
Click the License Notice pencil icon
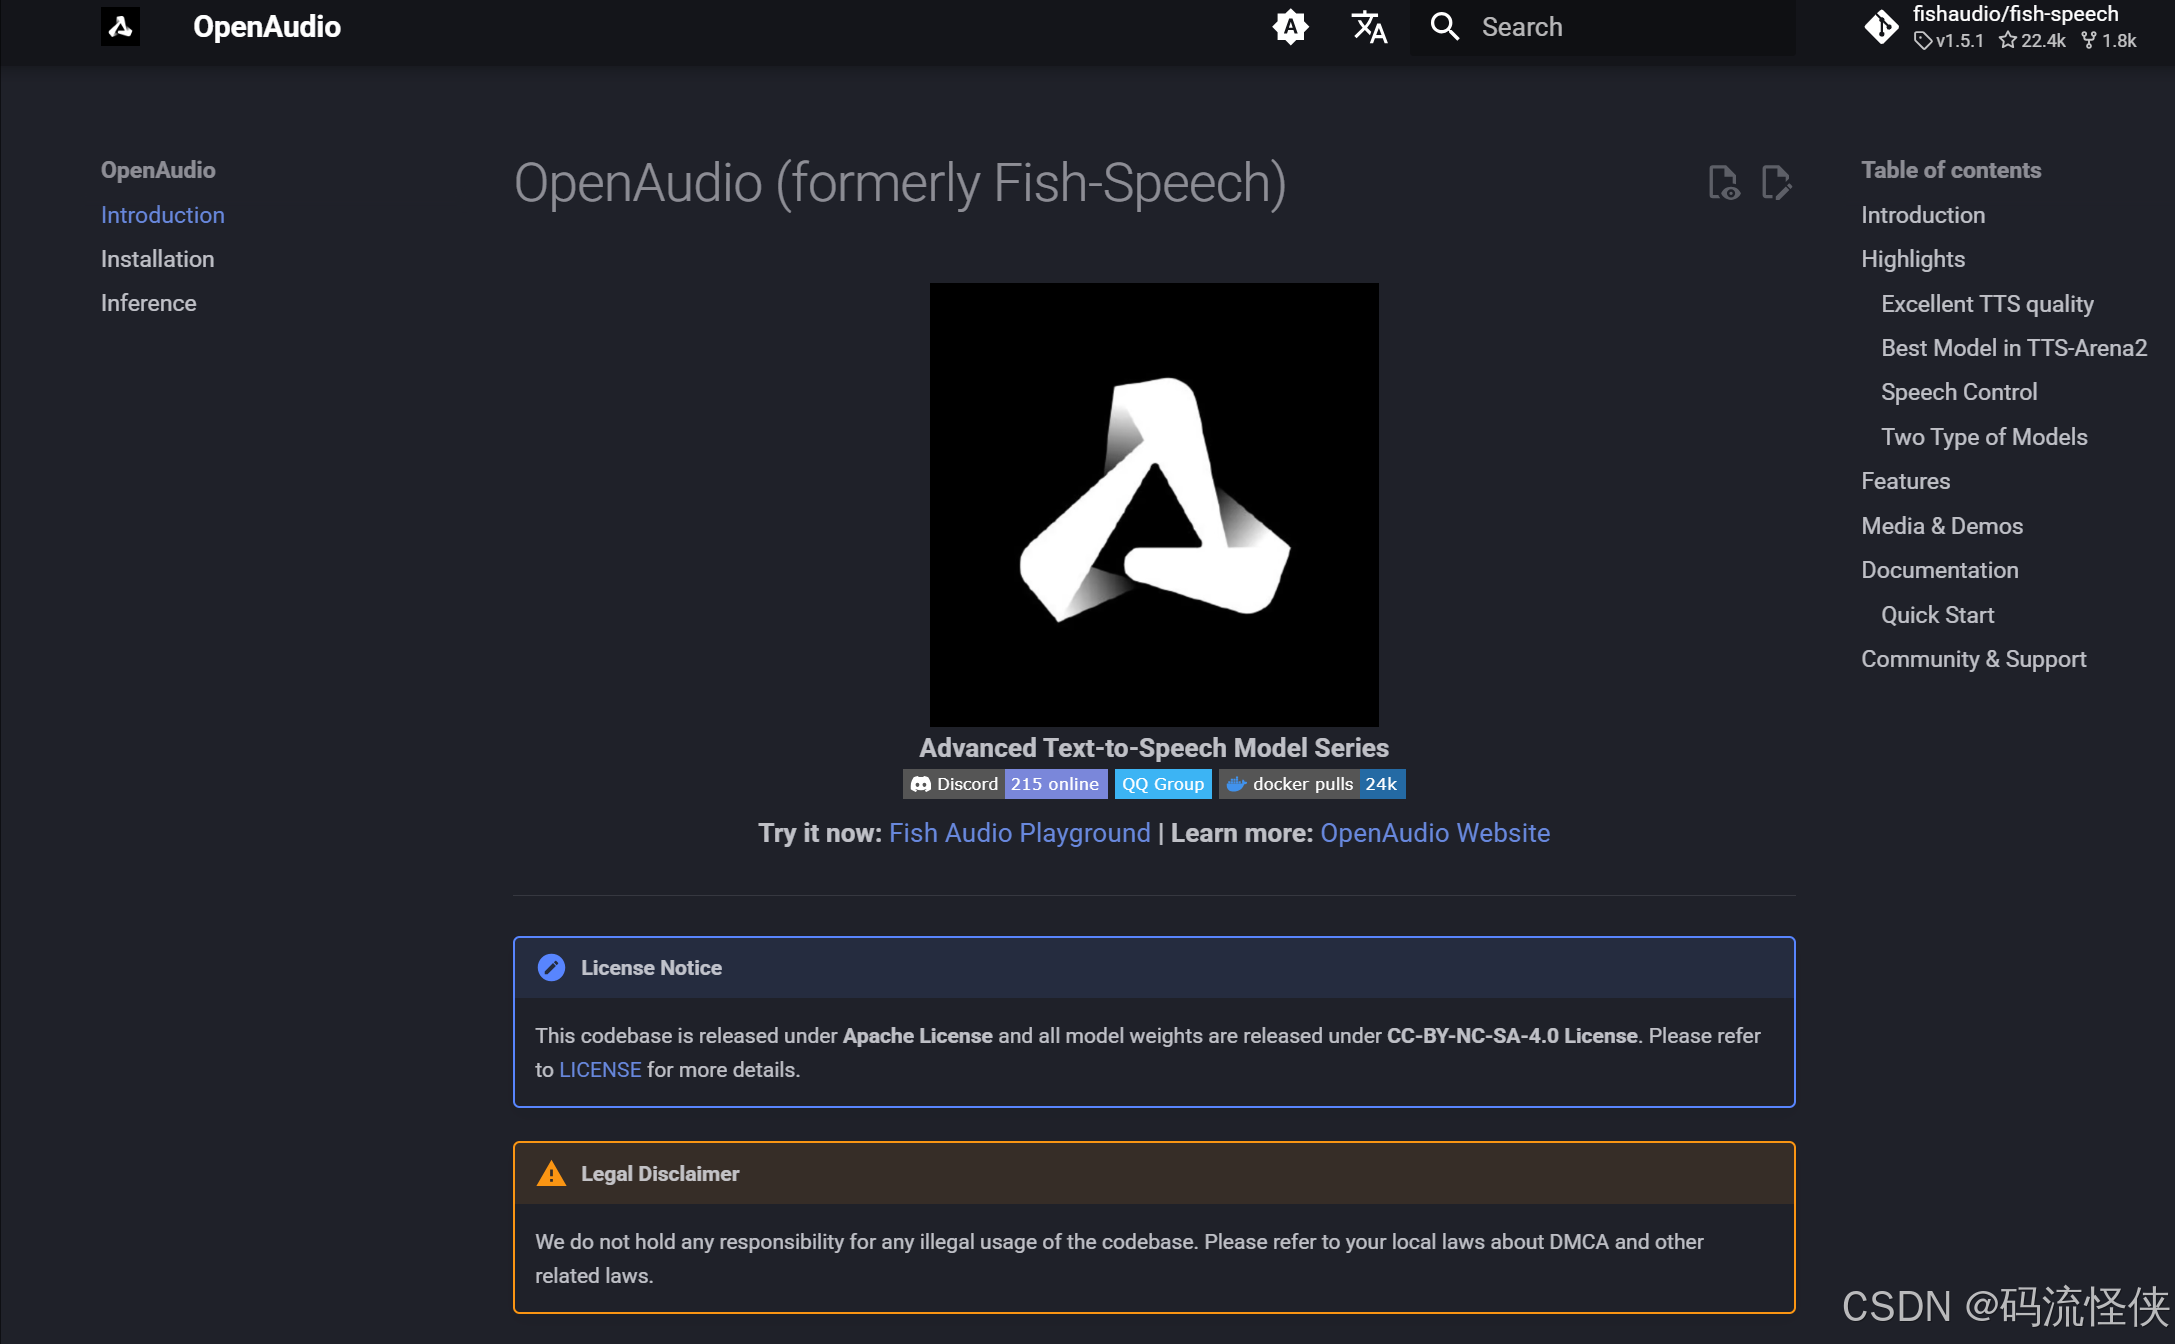(x=551, y=968)
